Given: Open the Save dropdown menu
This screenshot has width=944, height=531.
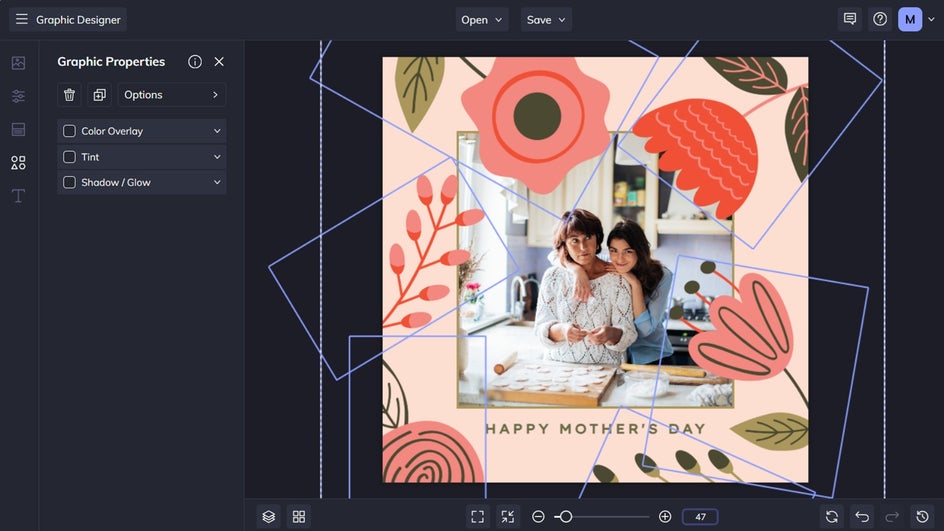Looking at the screenshot, I should [x=546, y=20].
